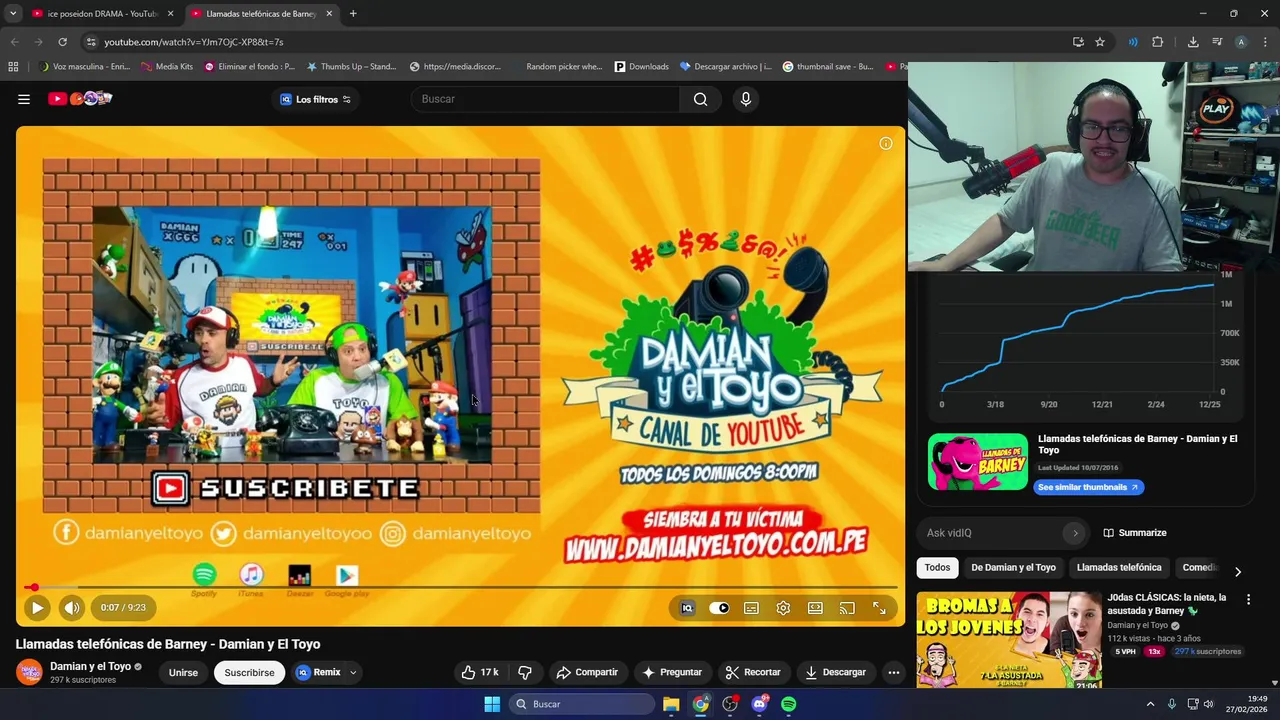This screenshot has height=720, width=1280.
Task: Select De Damian y el Toyo chip
Action: [1013, 567]
